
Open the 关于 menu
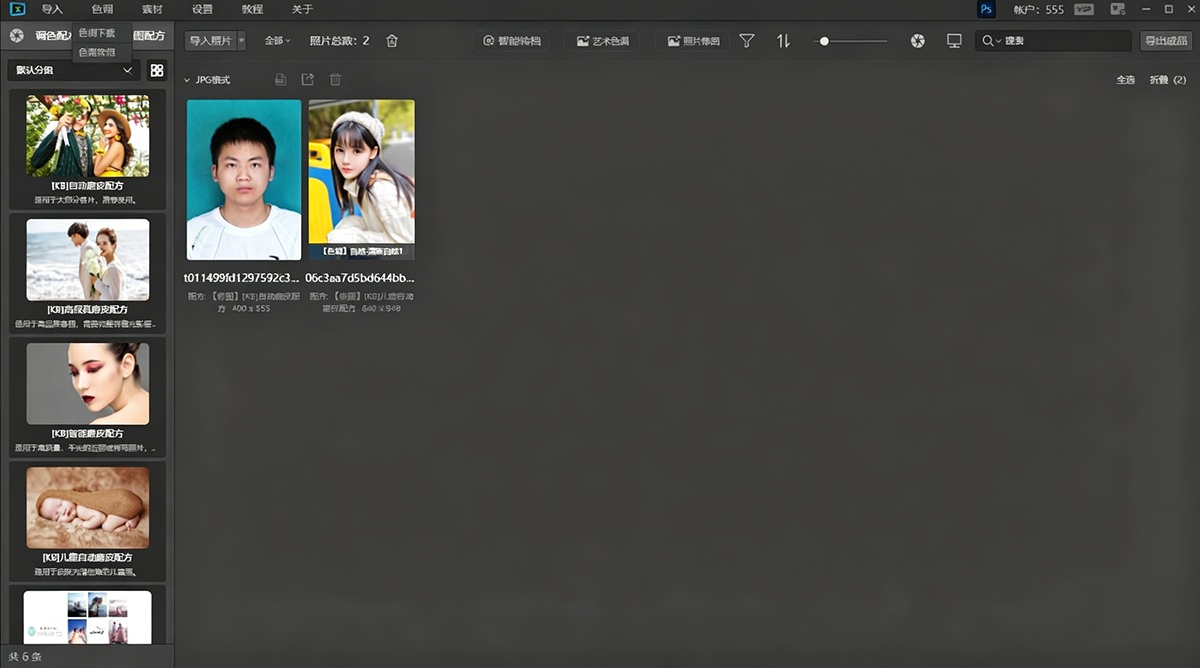(x=302, y=9)
